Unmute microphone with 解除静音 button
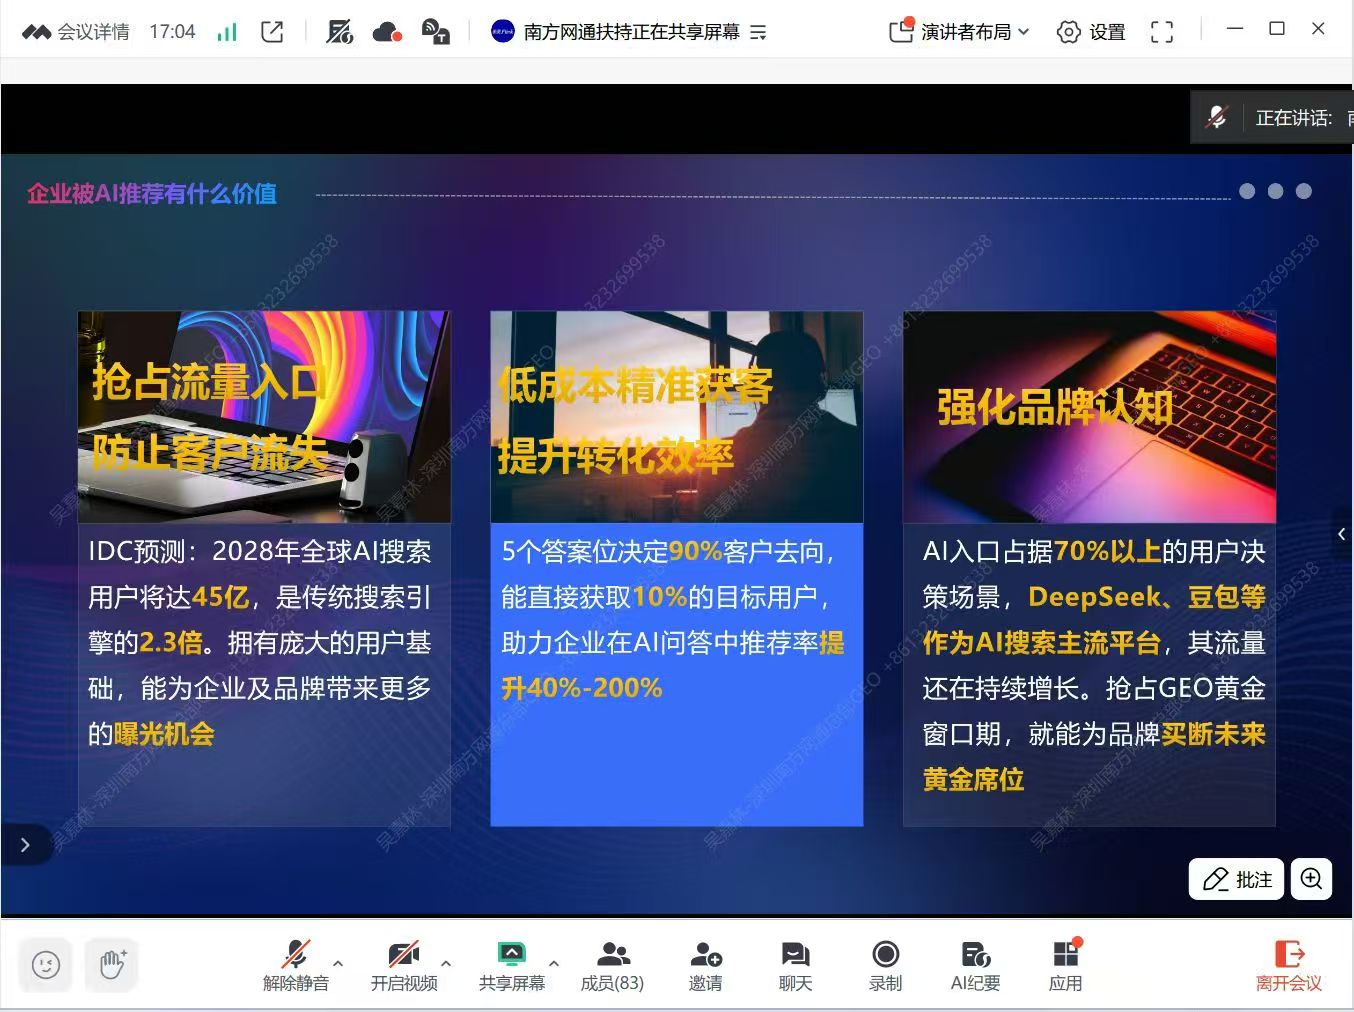 pos(296,964)
